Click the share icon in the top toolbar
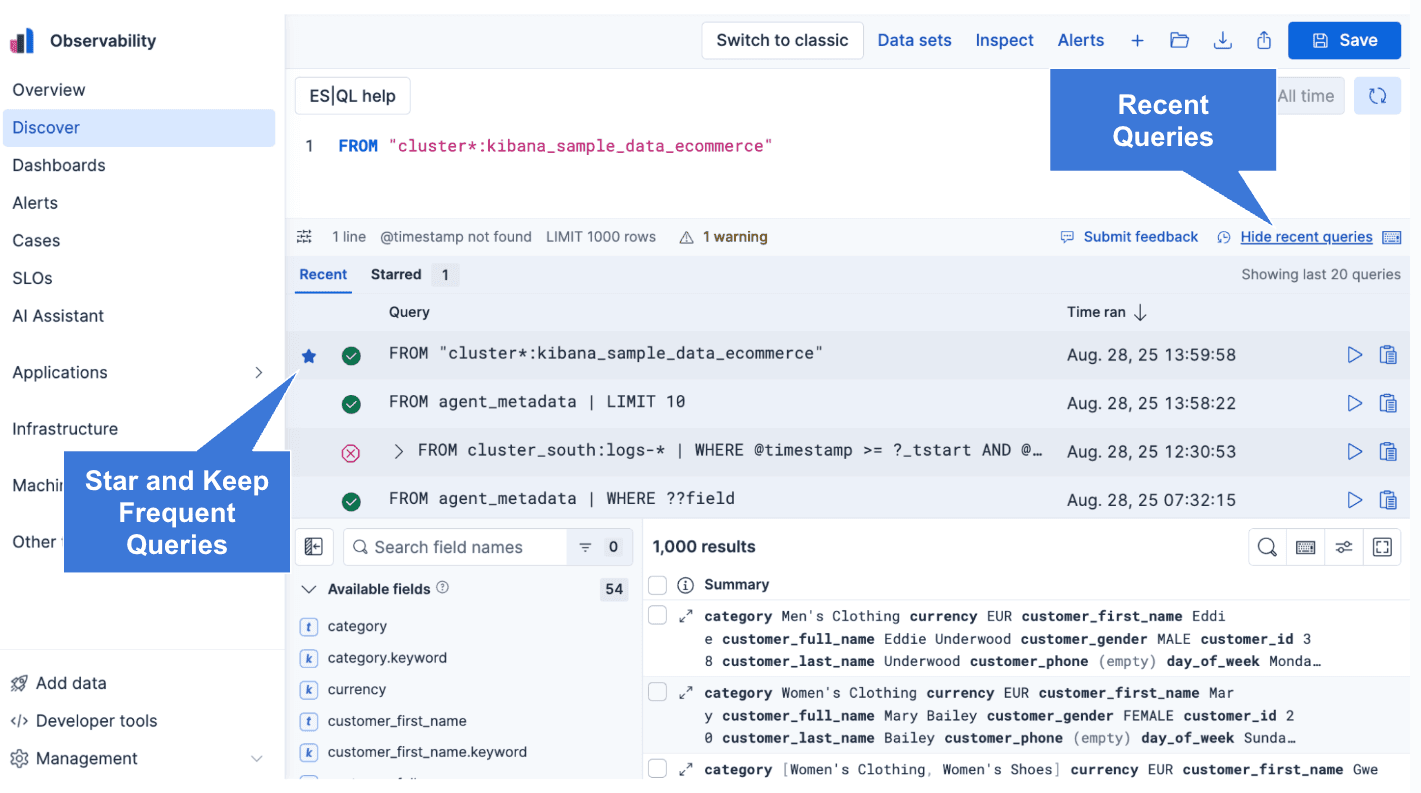 (x=1263, y=40)
